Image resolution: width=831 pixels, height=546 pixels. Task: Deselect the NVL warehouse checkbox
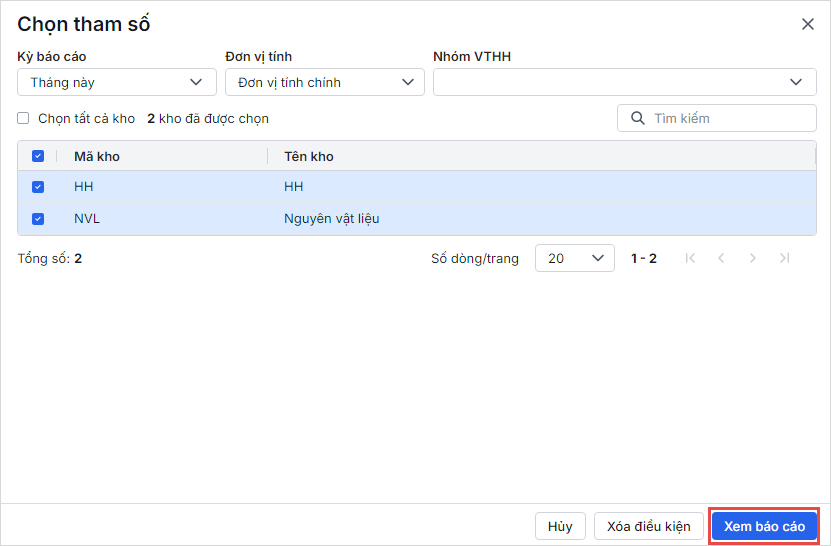(x=38, y=219)
